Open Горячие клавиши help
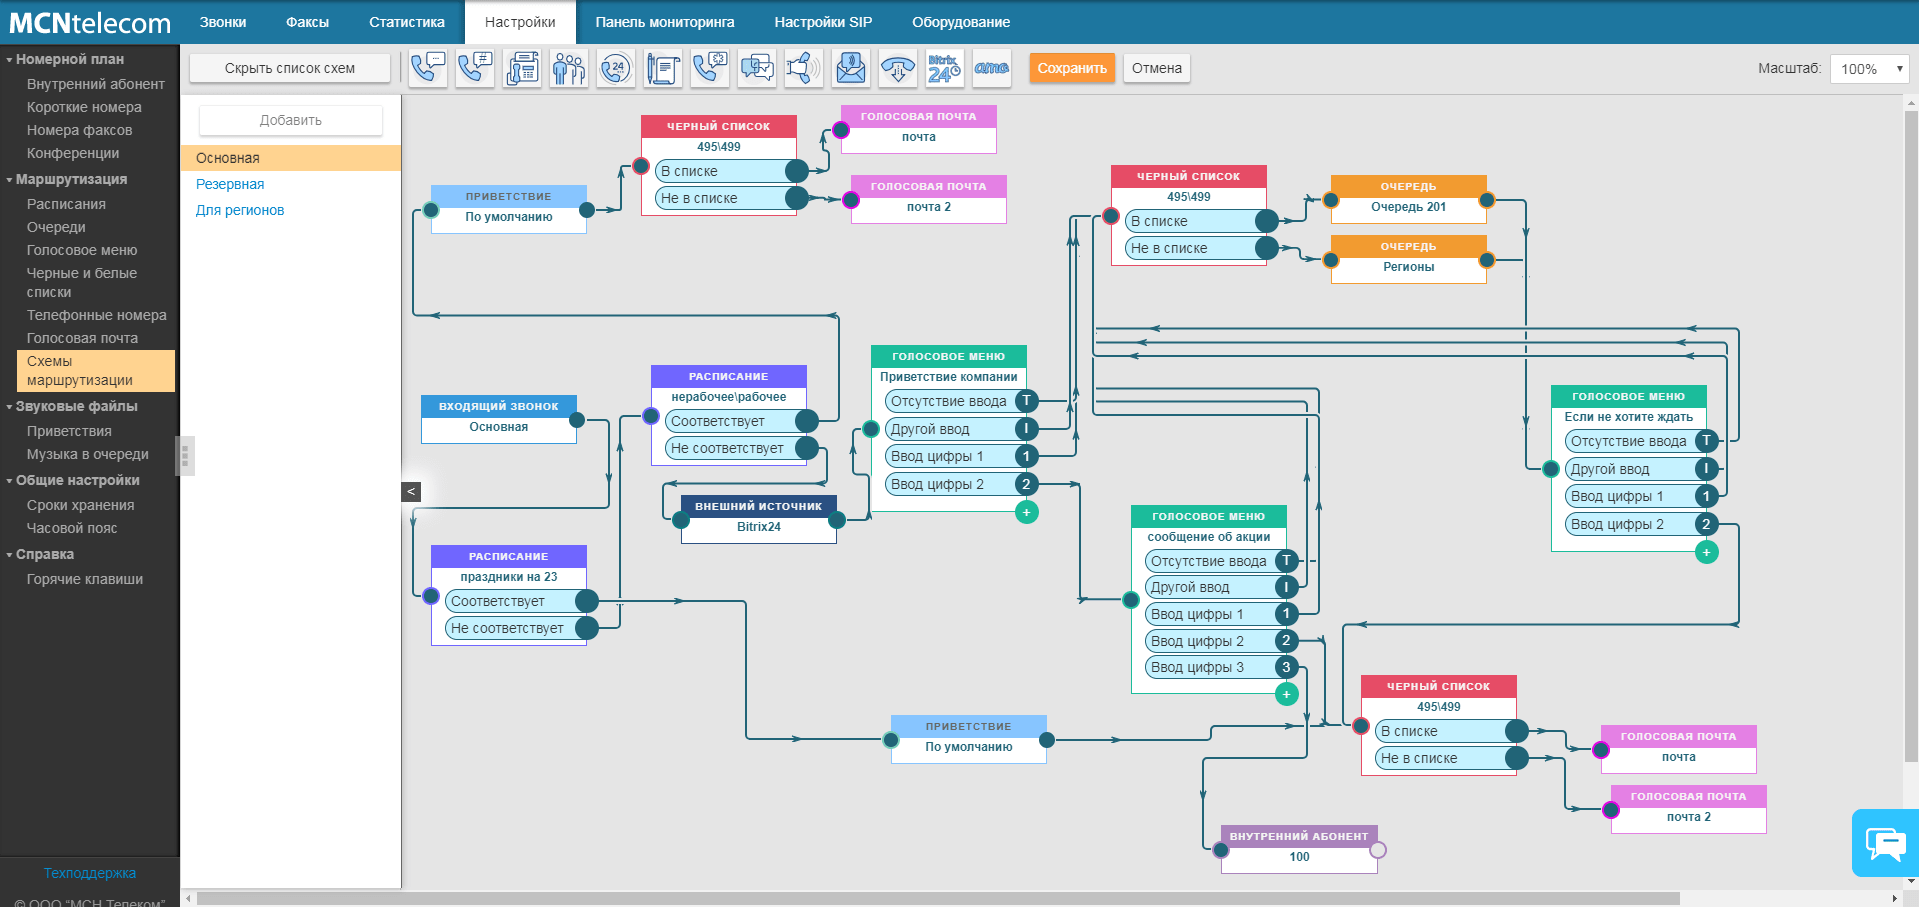Image resolution: width=1919 pixels, height=907 pixels. (85, 579)
